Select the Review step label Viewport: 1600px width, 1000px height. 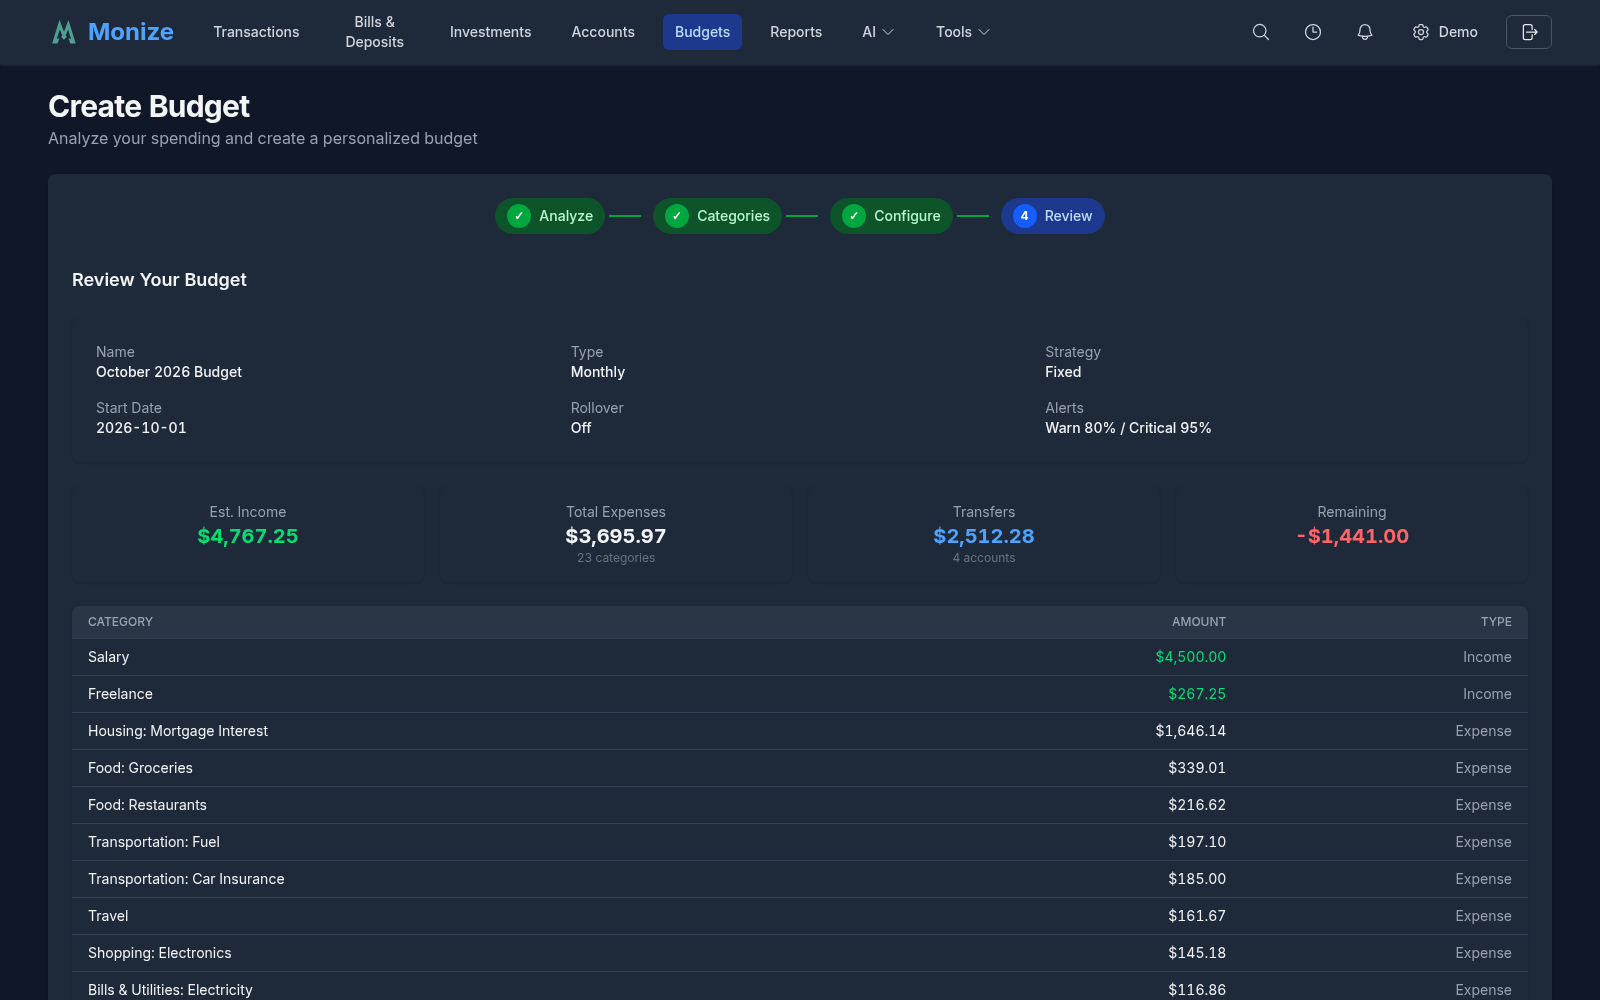pos(1068,216)
